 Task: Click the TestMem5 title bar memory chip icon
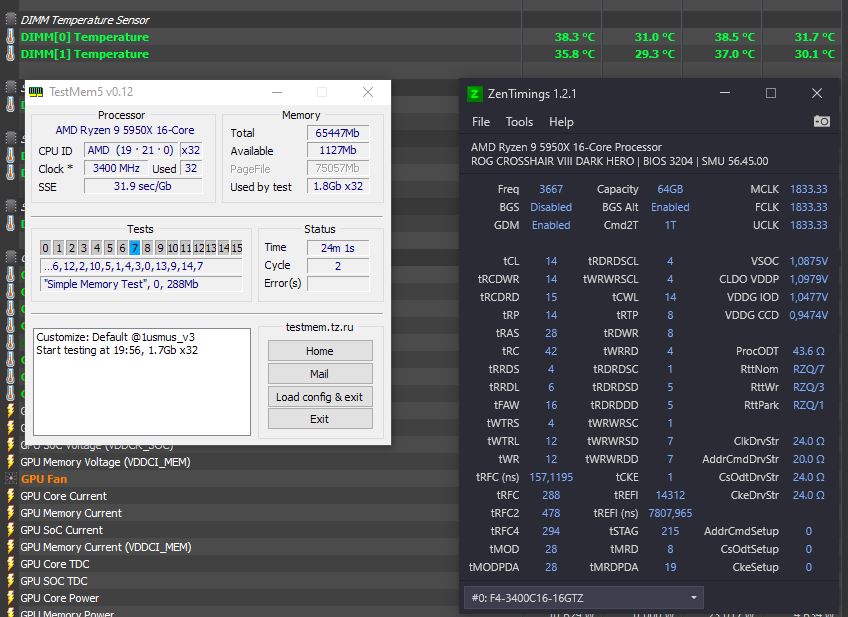tap(36, 92)
